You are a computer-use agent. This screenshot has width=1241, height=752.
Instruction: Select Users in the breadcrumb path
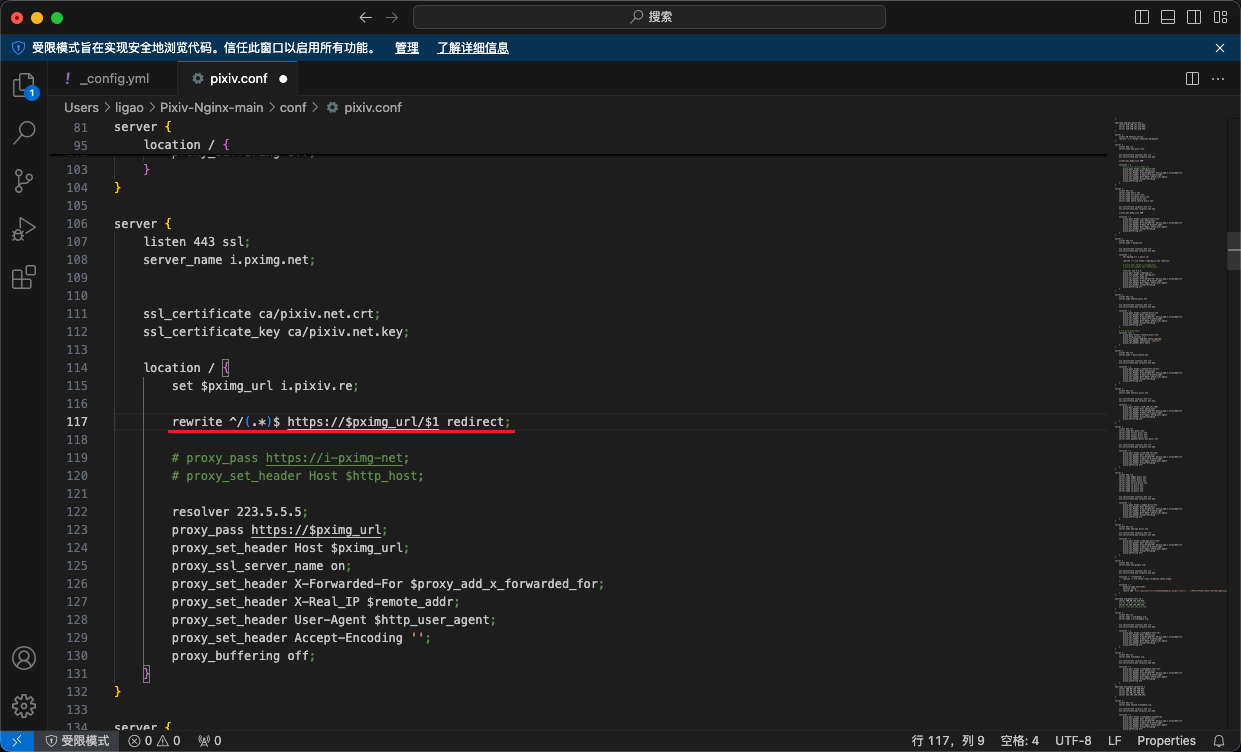82,107
